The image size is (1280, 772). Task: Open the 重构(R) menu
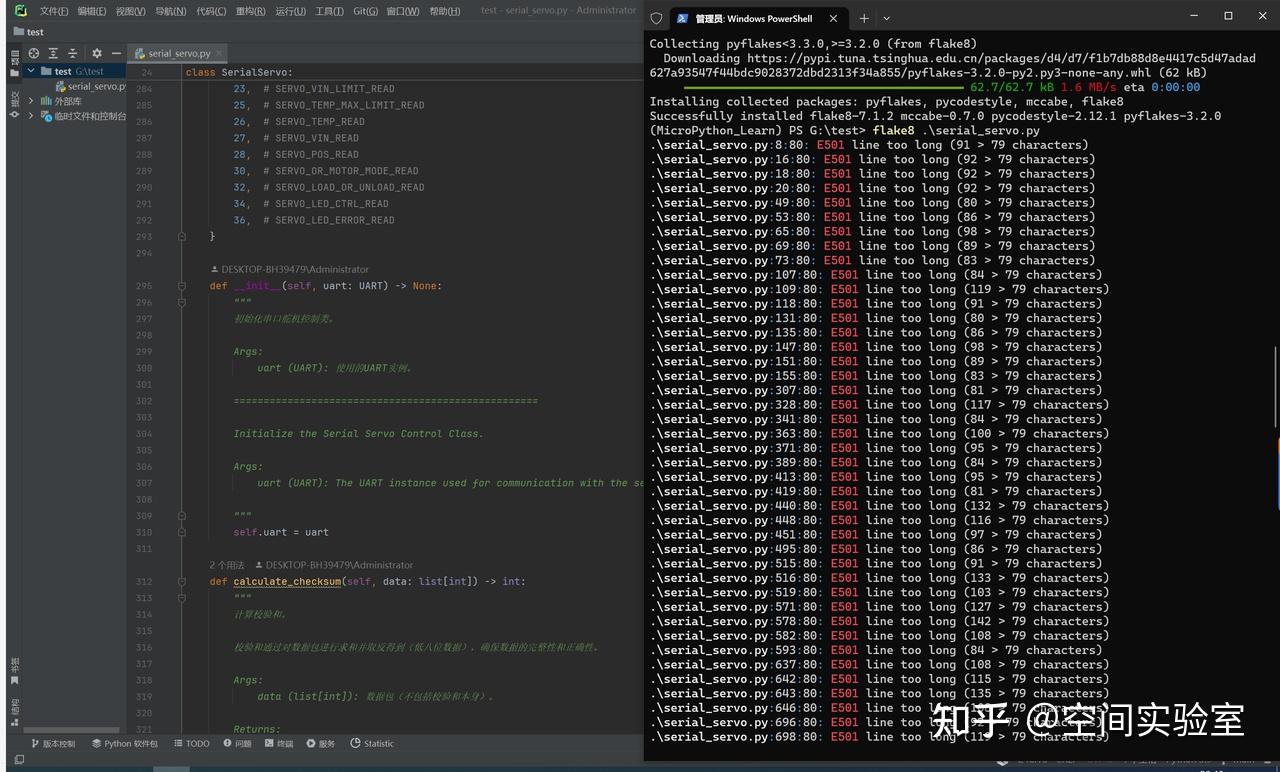coord(251,11)
